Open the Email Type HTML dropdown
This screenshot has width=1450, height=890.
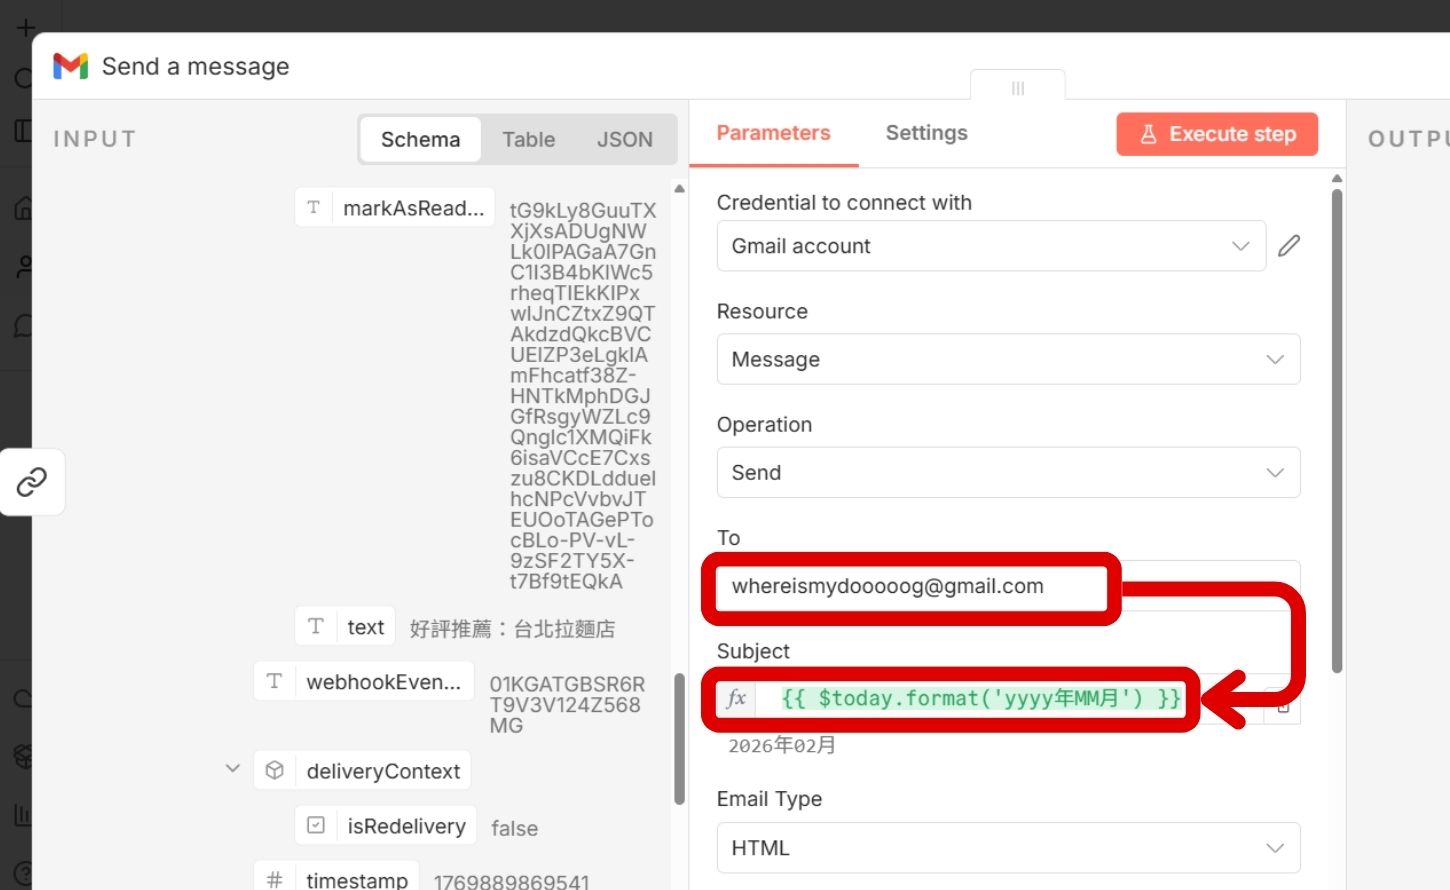pos(1007,847)
